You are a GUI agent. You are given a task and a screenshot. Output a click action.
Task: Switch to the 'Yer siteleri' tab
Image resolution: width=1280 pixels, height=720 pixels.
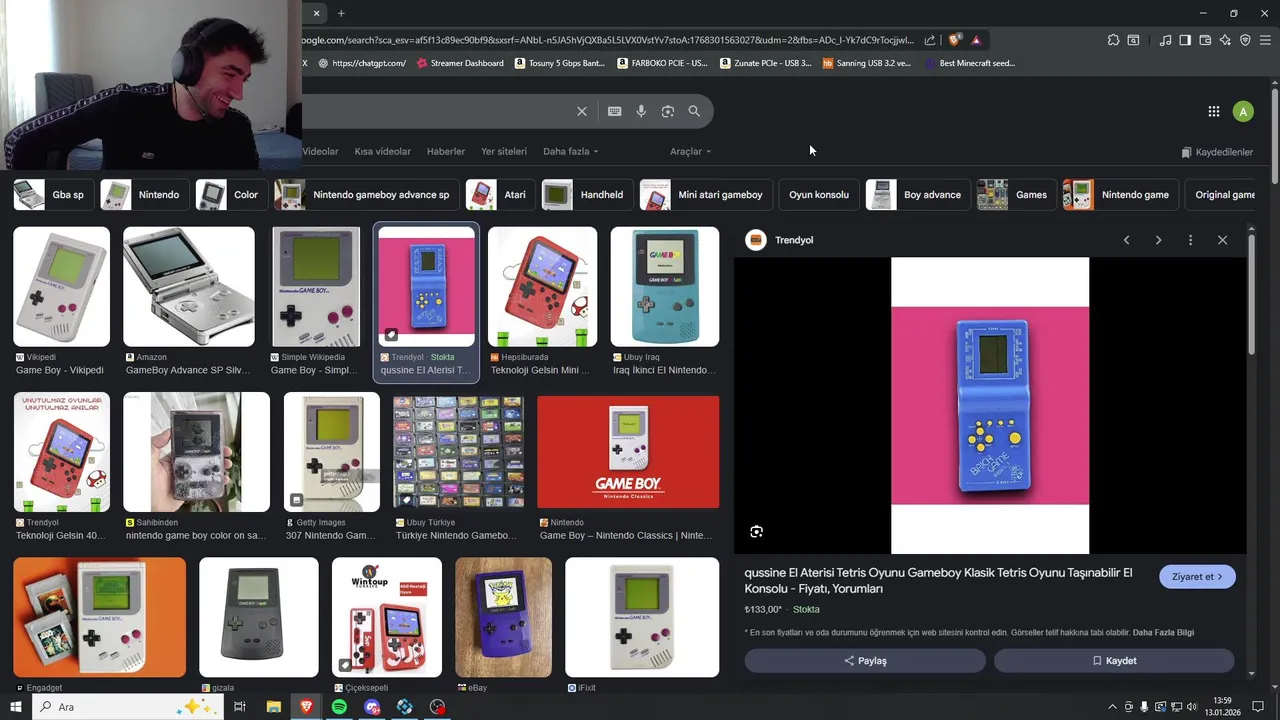point(504,151)
